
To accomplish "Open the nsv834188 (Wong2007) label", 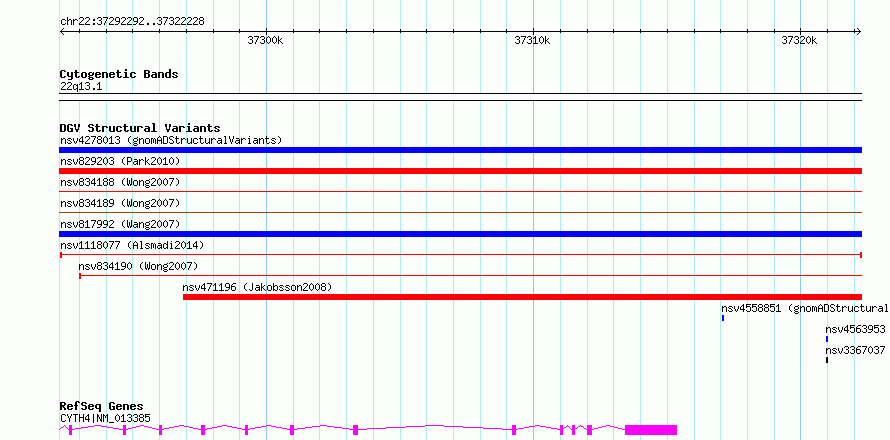I will 120,182.
